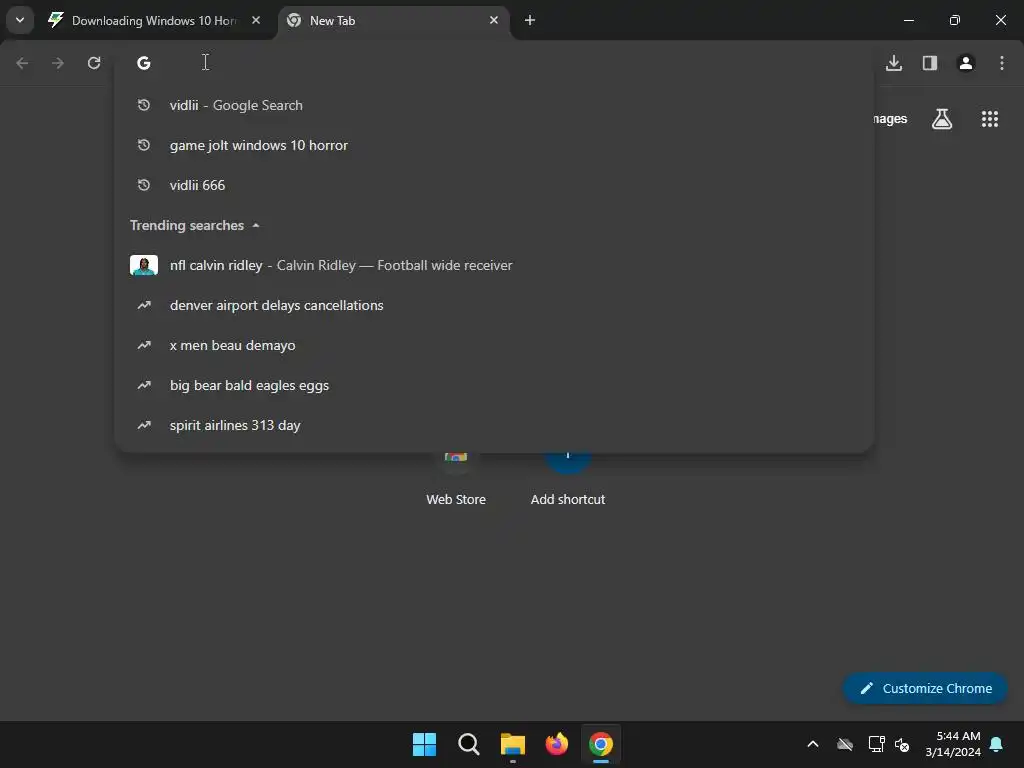Viewport: 1024px width, 768px height.
Task: Open a new tab with plus button
Action: click(x=530, y=20)
